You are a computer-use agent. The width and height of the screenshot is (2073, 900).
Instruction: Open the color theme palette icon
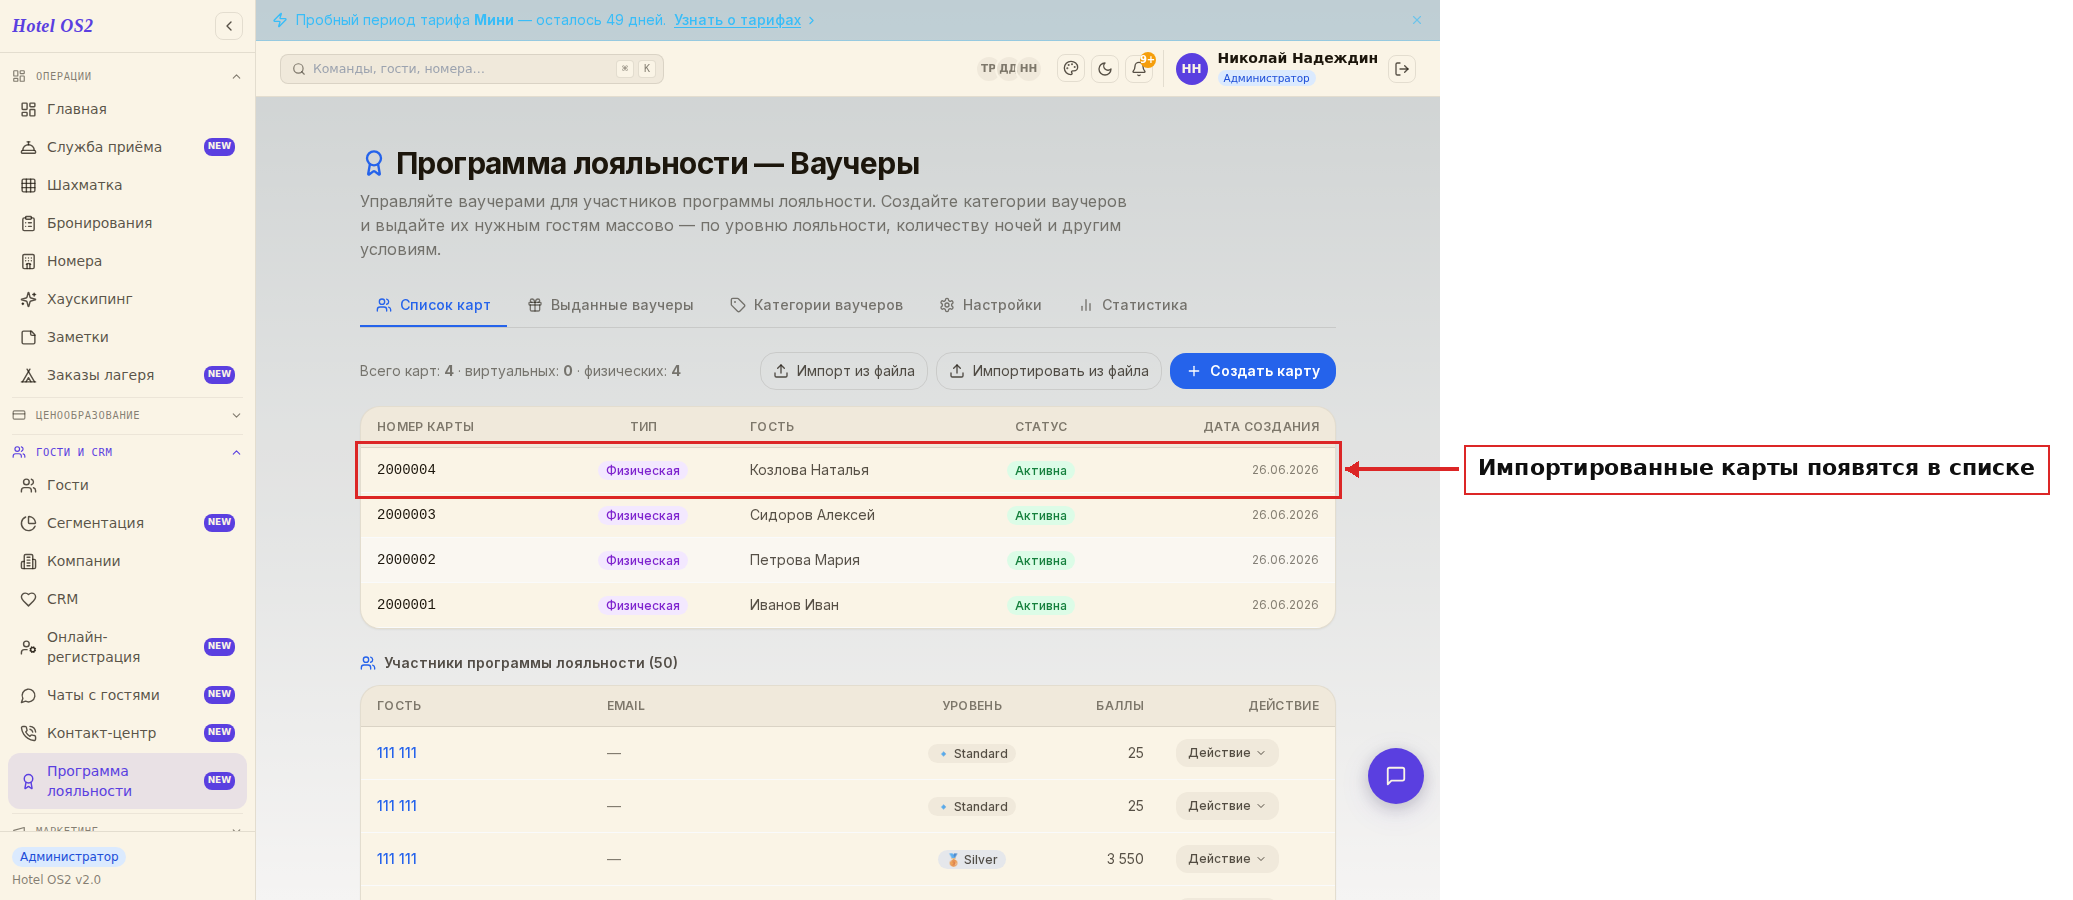1071,69
